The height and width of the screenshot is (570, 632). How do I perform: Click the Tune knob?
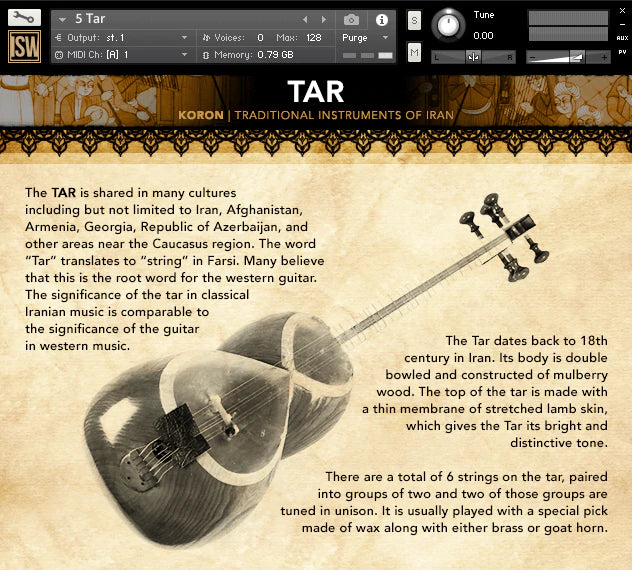pyautogui.click(x=448, y=25)
